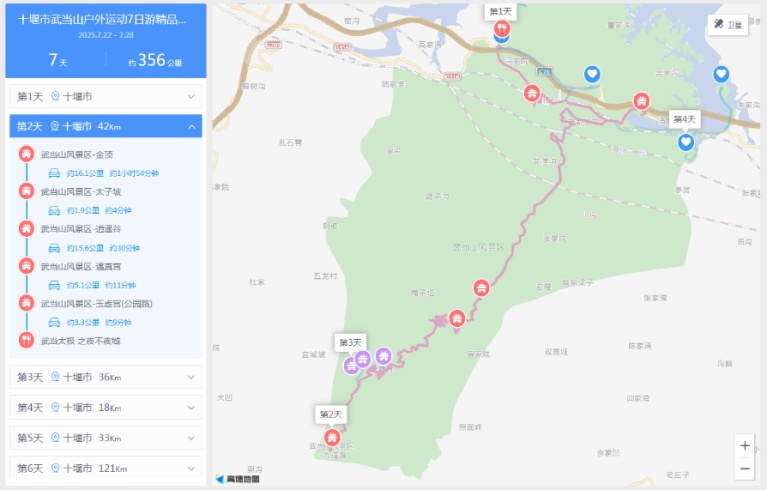Click the 第3天 label on the map
Image resolution: width=767 pixels, height=490 pixels.
[350, 342]
